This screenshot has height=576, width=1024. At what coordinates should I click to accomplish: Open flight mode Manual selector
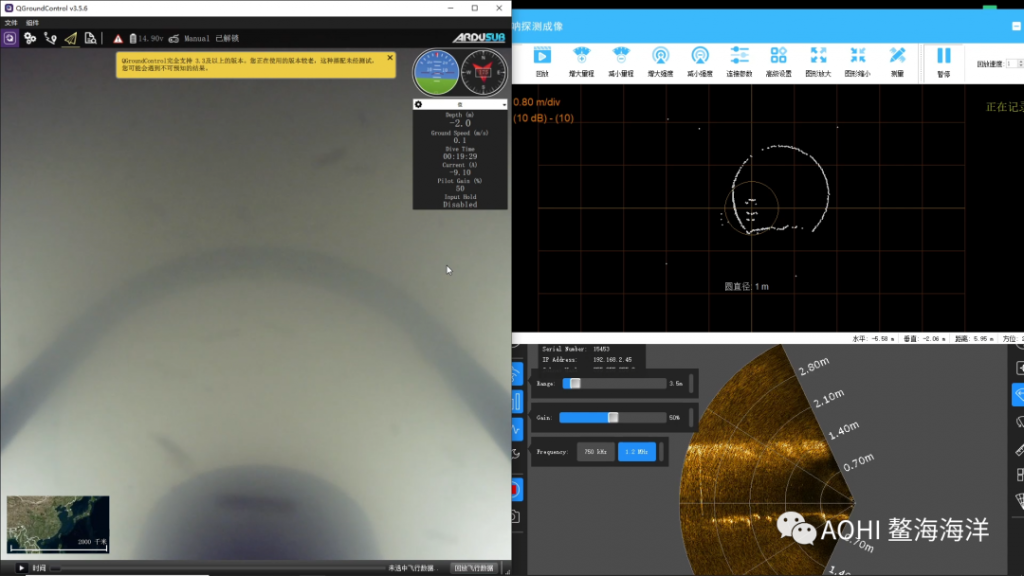(197, 39)
